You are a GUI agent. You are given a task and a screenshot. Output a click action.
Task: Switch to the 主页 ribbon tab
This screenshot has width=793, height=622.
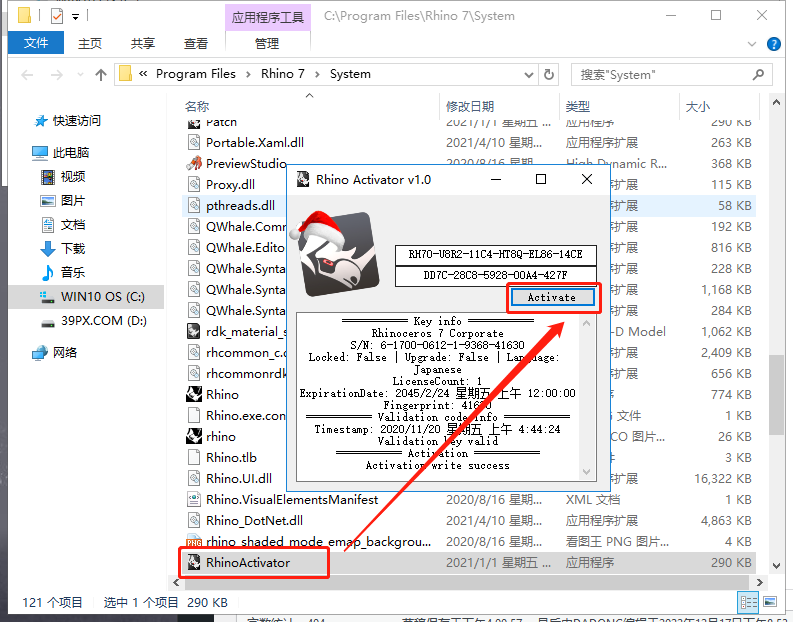90,43
